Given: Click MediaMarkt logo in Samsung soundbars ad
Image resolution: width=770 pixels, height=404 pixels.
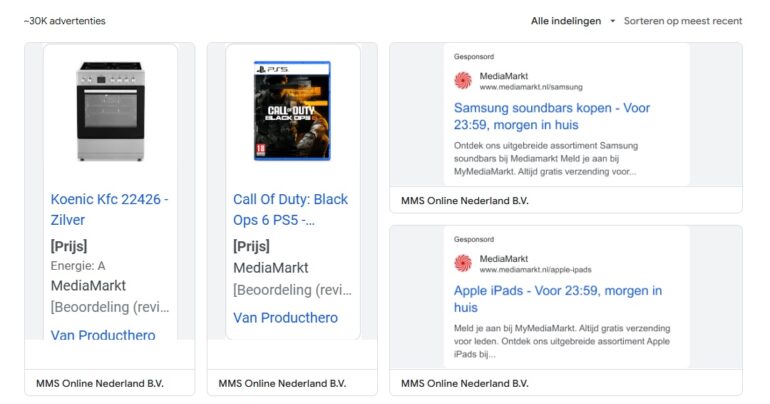Looking at the screenshot, I should pyautogui.click(x=463, y=81).
